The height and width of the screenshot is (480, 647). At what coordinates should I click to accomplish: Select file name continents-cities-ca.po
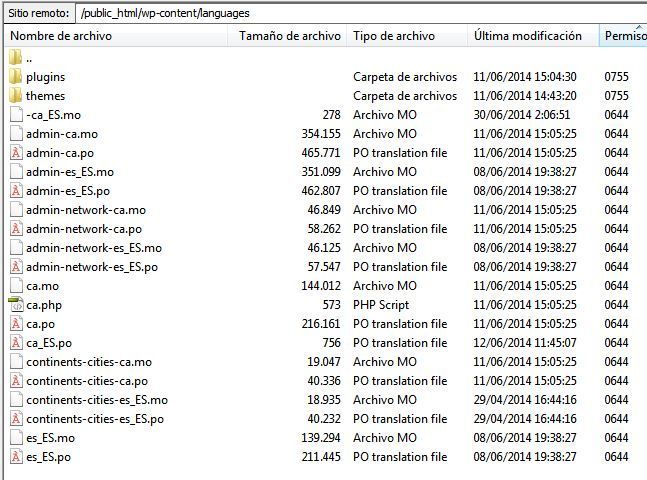[87, 381]
